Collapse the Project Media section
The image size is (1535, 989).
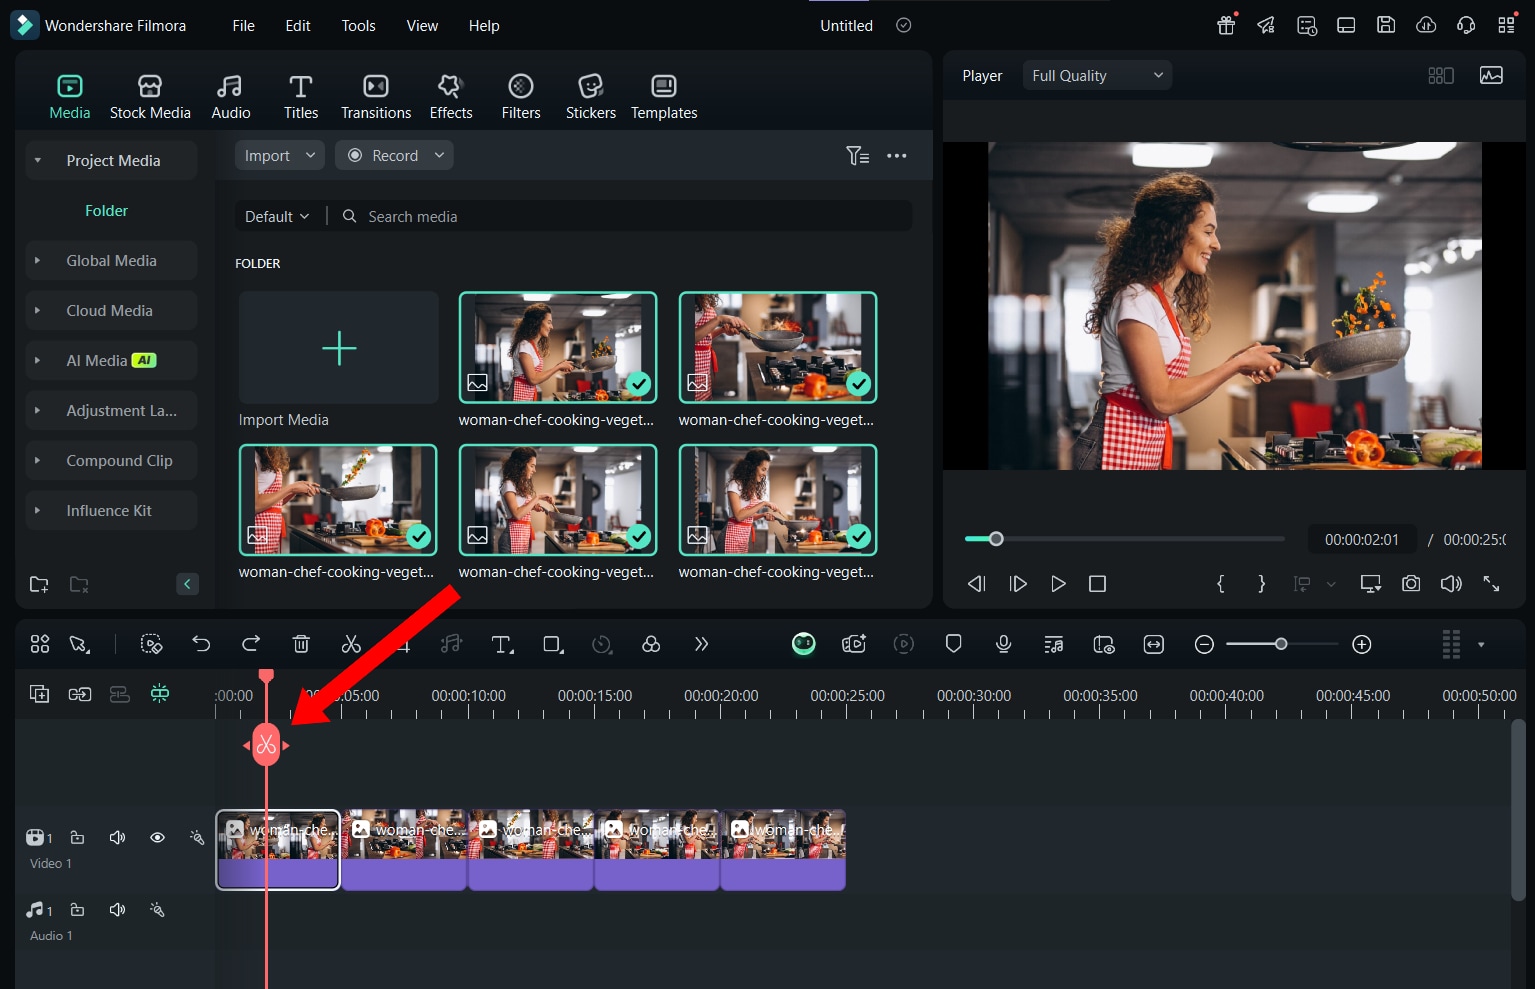38,160
